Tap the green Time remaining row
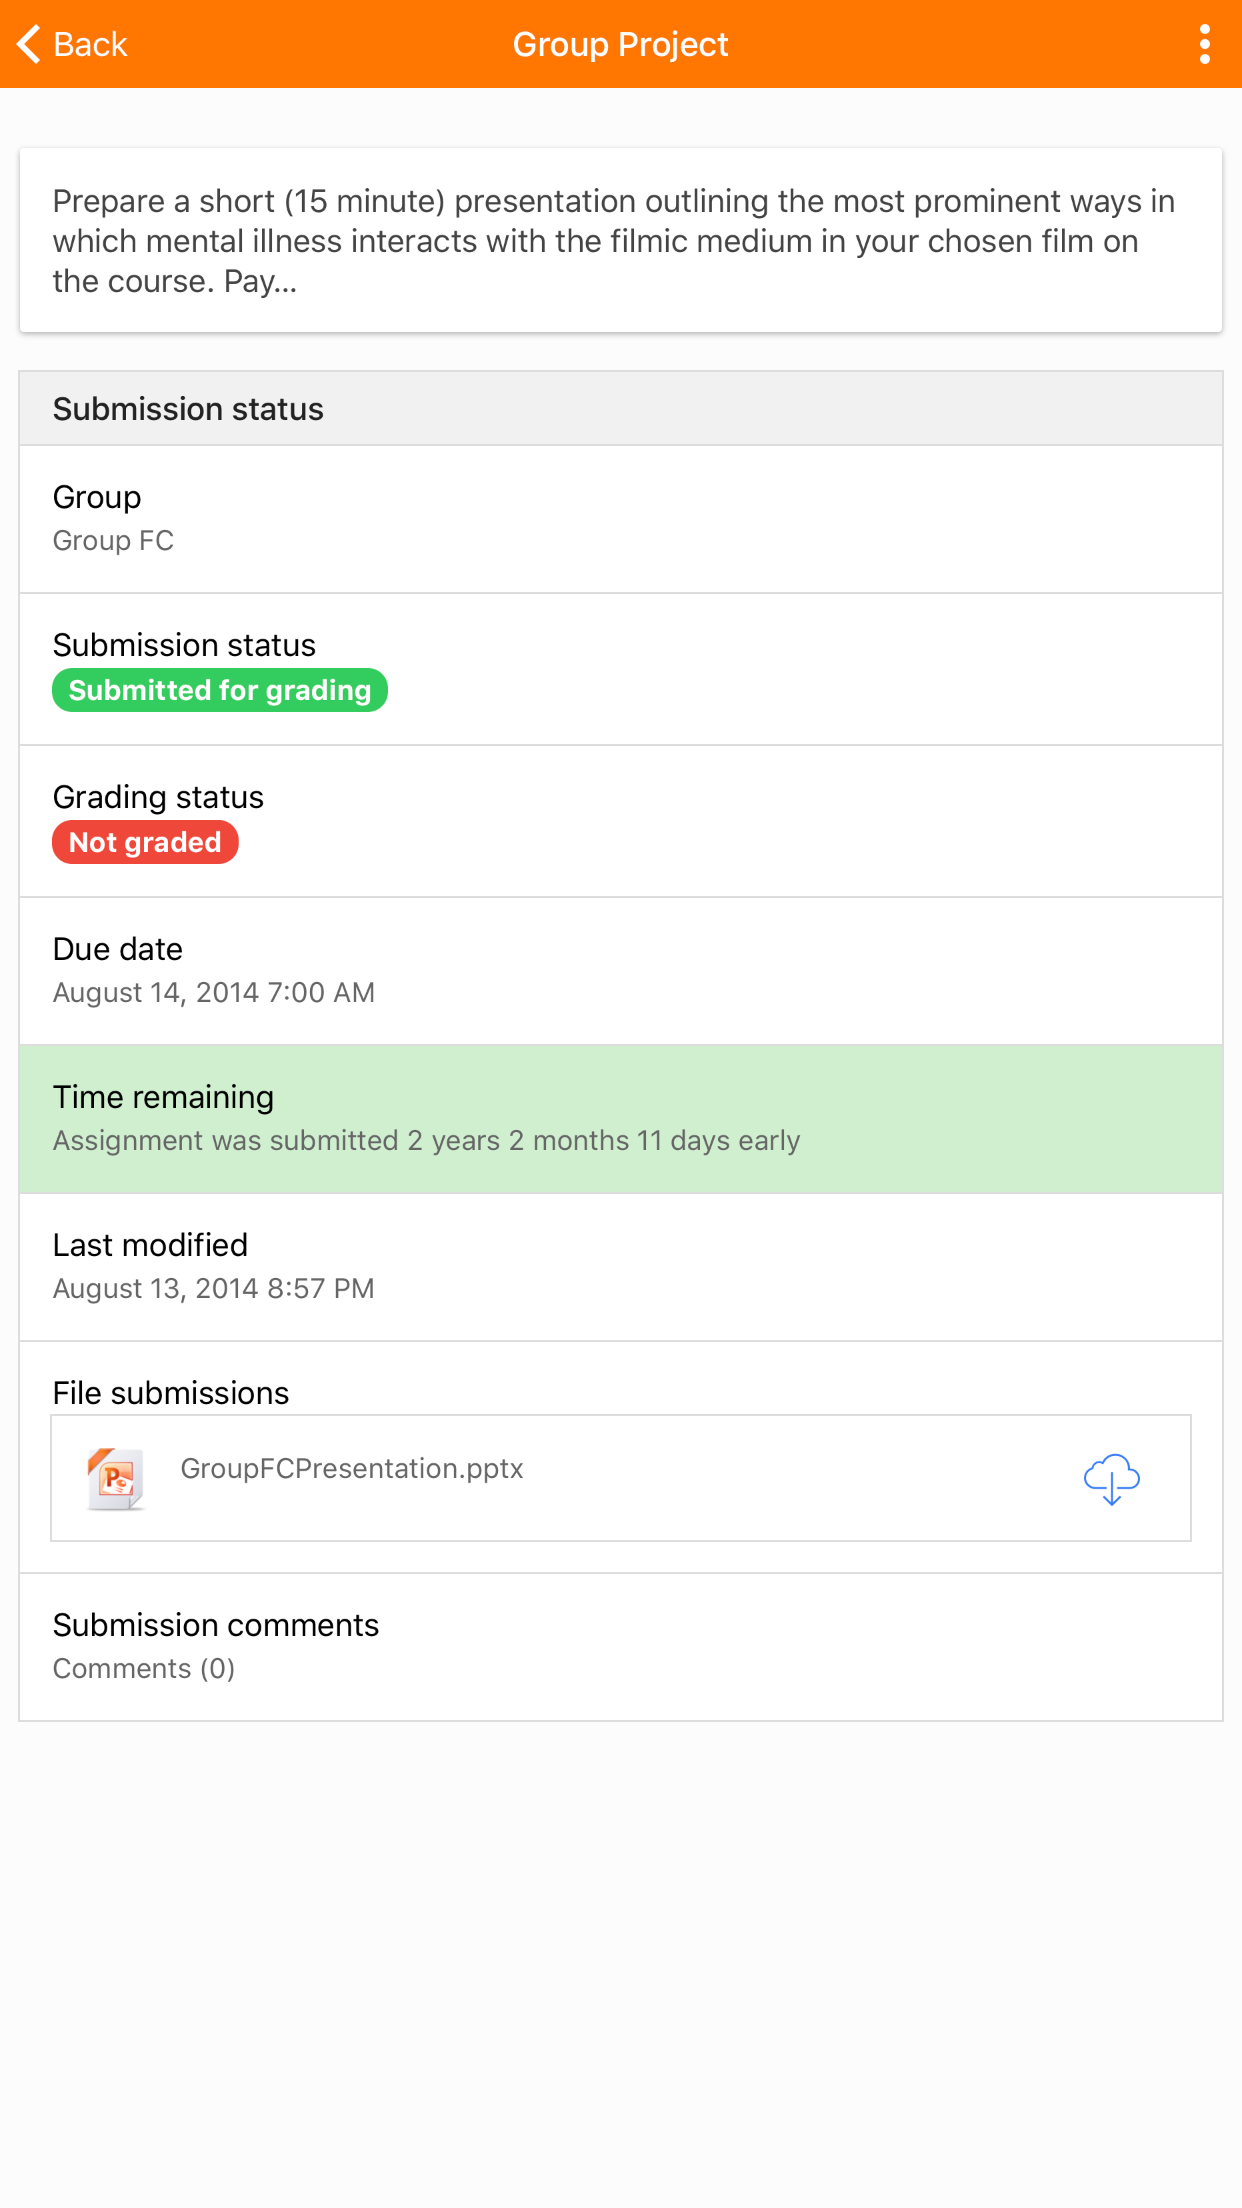The height and width of the screenshot is (2208, 1242). click(x=620, y=1119)
